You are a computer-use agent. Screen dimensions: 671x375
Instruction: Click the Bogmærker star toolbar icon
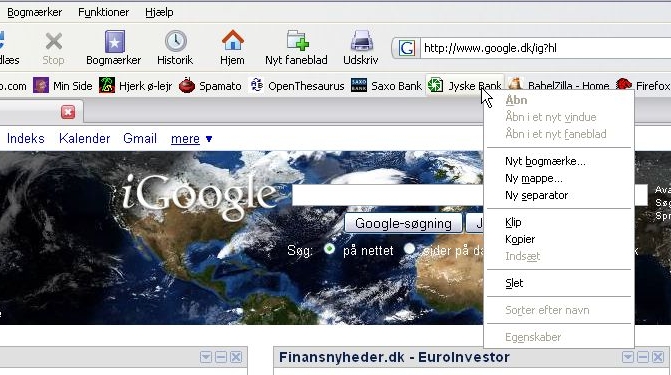click(115, 42)
